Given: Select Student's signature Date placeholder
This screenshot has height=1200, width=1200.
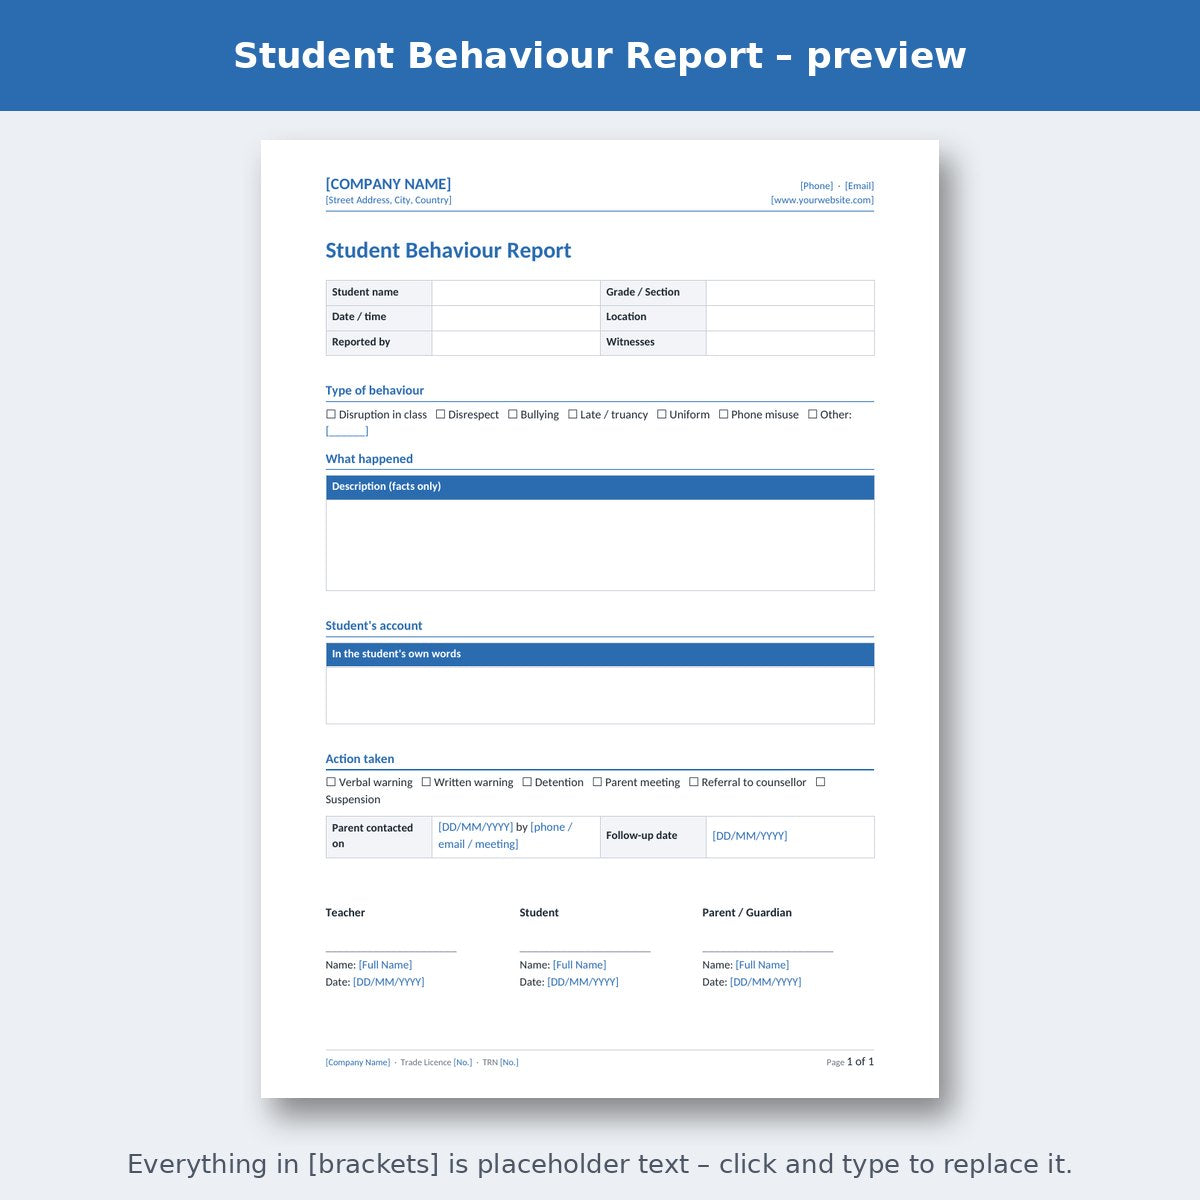Looking at the screenshot, I should (583, 982).
